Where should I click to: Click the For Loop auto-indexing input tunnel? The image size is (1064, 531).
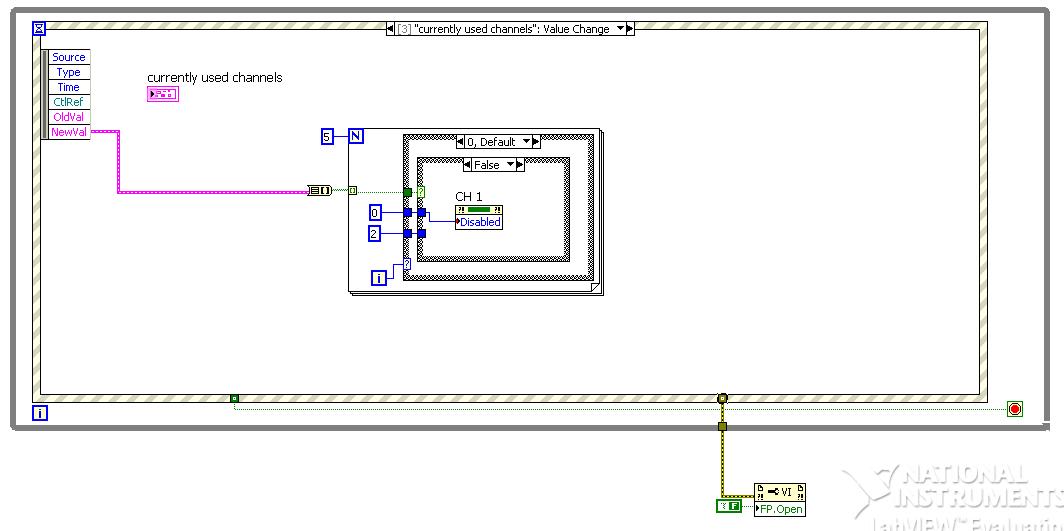tap(353, 191)
